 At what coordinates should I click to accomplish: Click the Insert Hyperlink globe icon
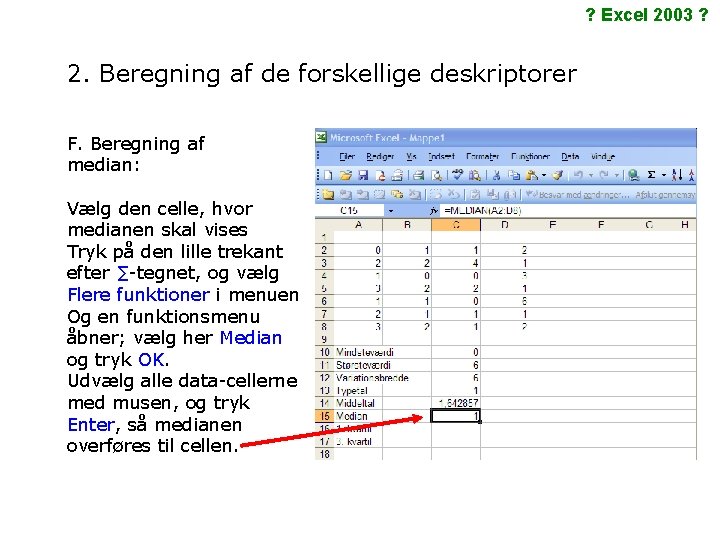pyautogui.click(x=634, y=175)
